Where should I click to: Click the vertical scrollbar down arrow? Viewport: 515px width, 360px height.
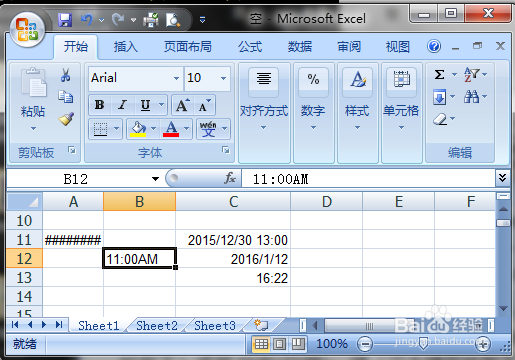[x=503, y=308]
